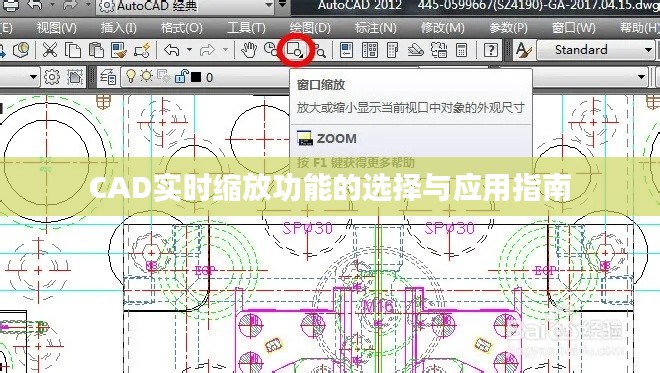Click the black layer color swatch

(x=196, y=77)
